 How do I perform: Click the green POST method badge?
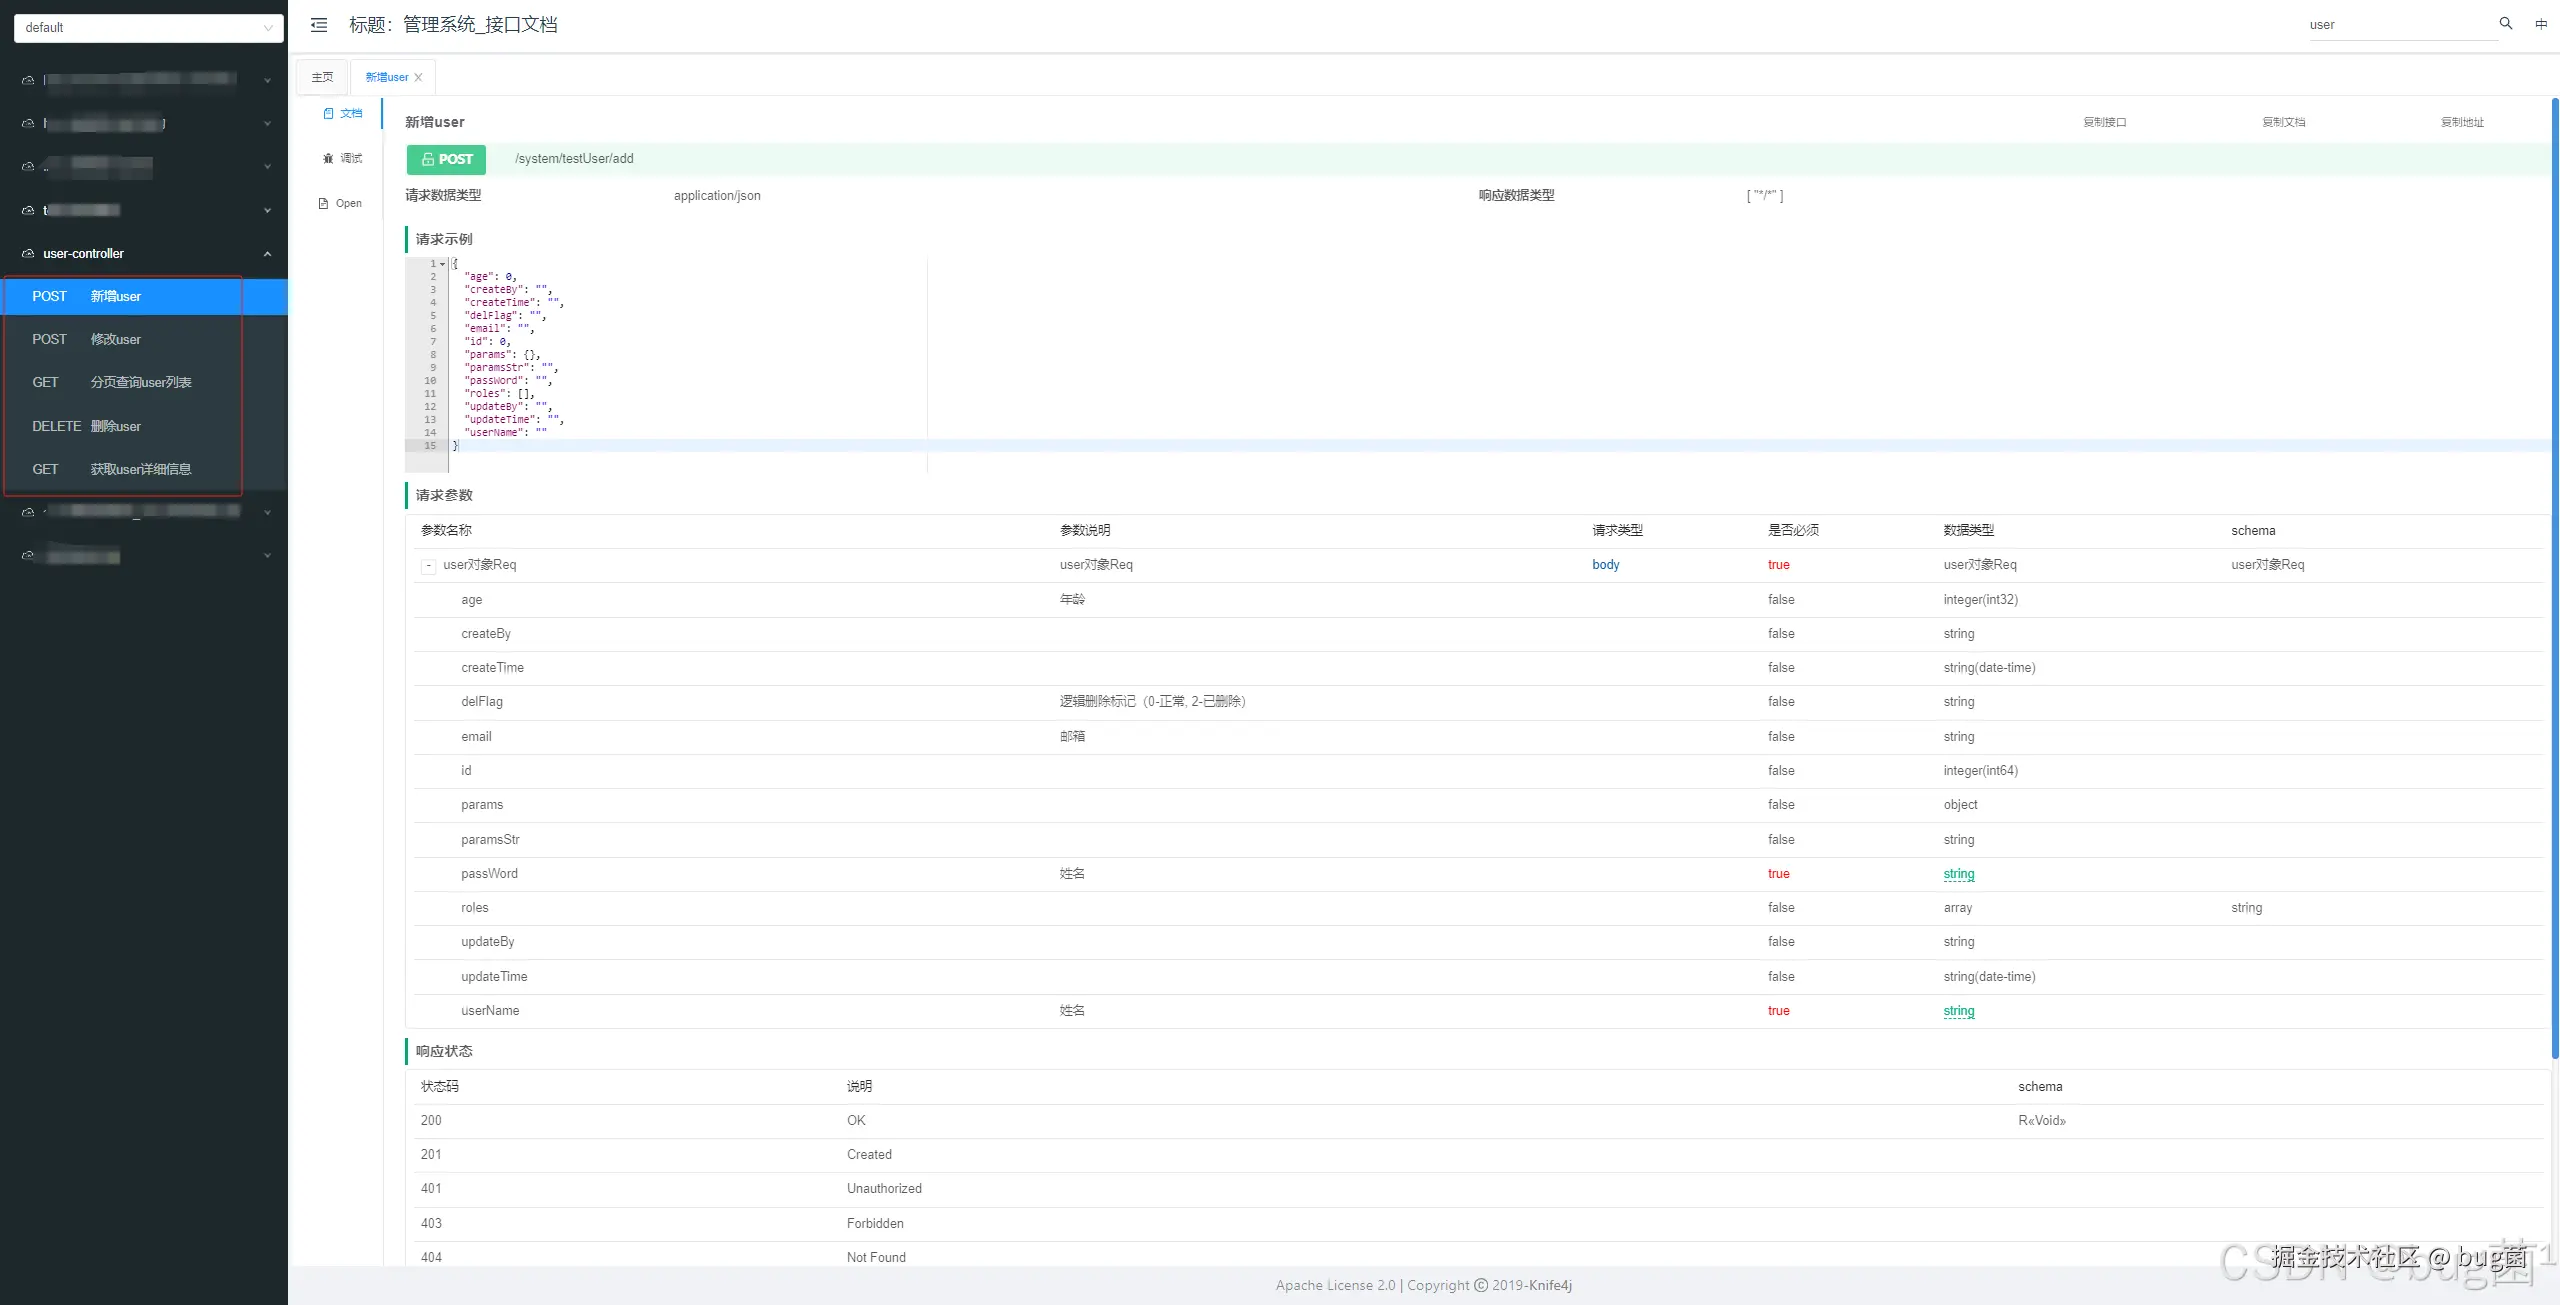[446, 159]
